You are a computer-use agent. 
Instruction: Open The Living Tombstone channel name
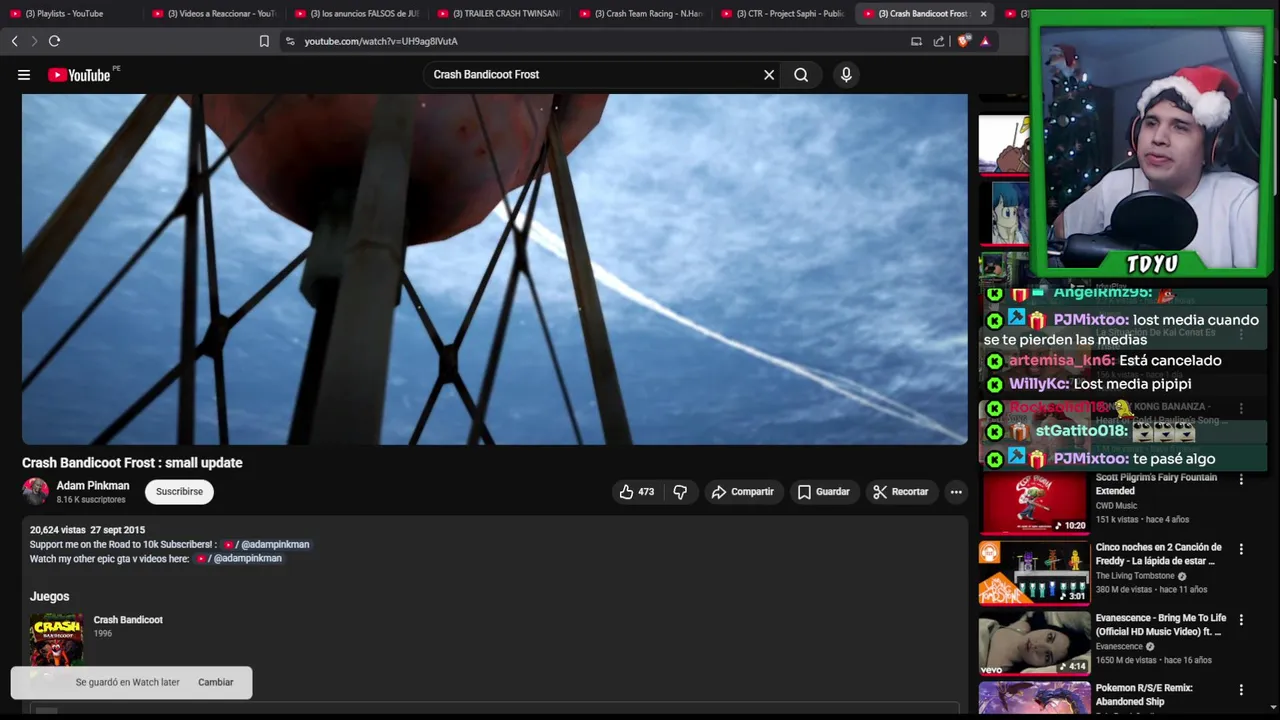tap(1136, 576)
